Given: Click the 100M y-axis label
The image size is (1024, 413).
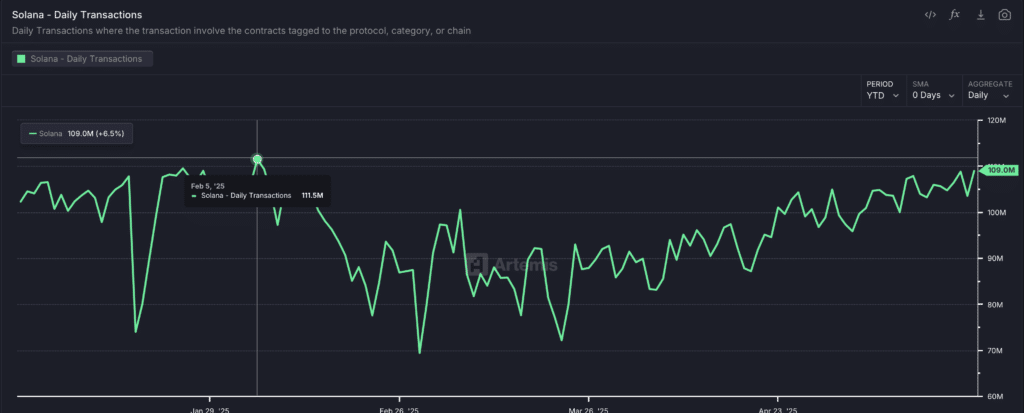Looking at the screenshot, I should [x=997, y=212].
